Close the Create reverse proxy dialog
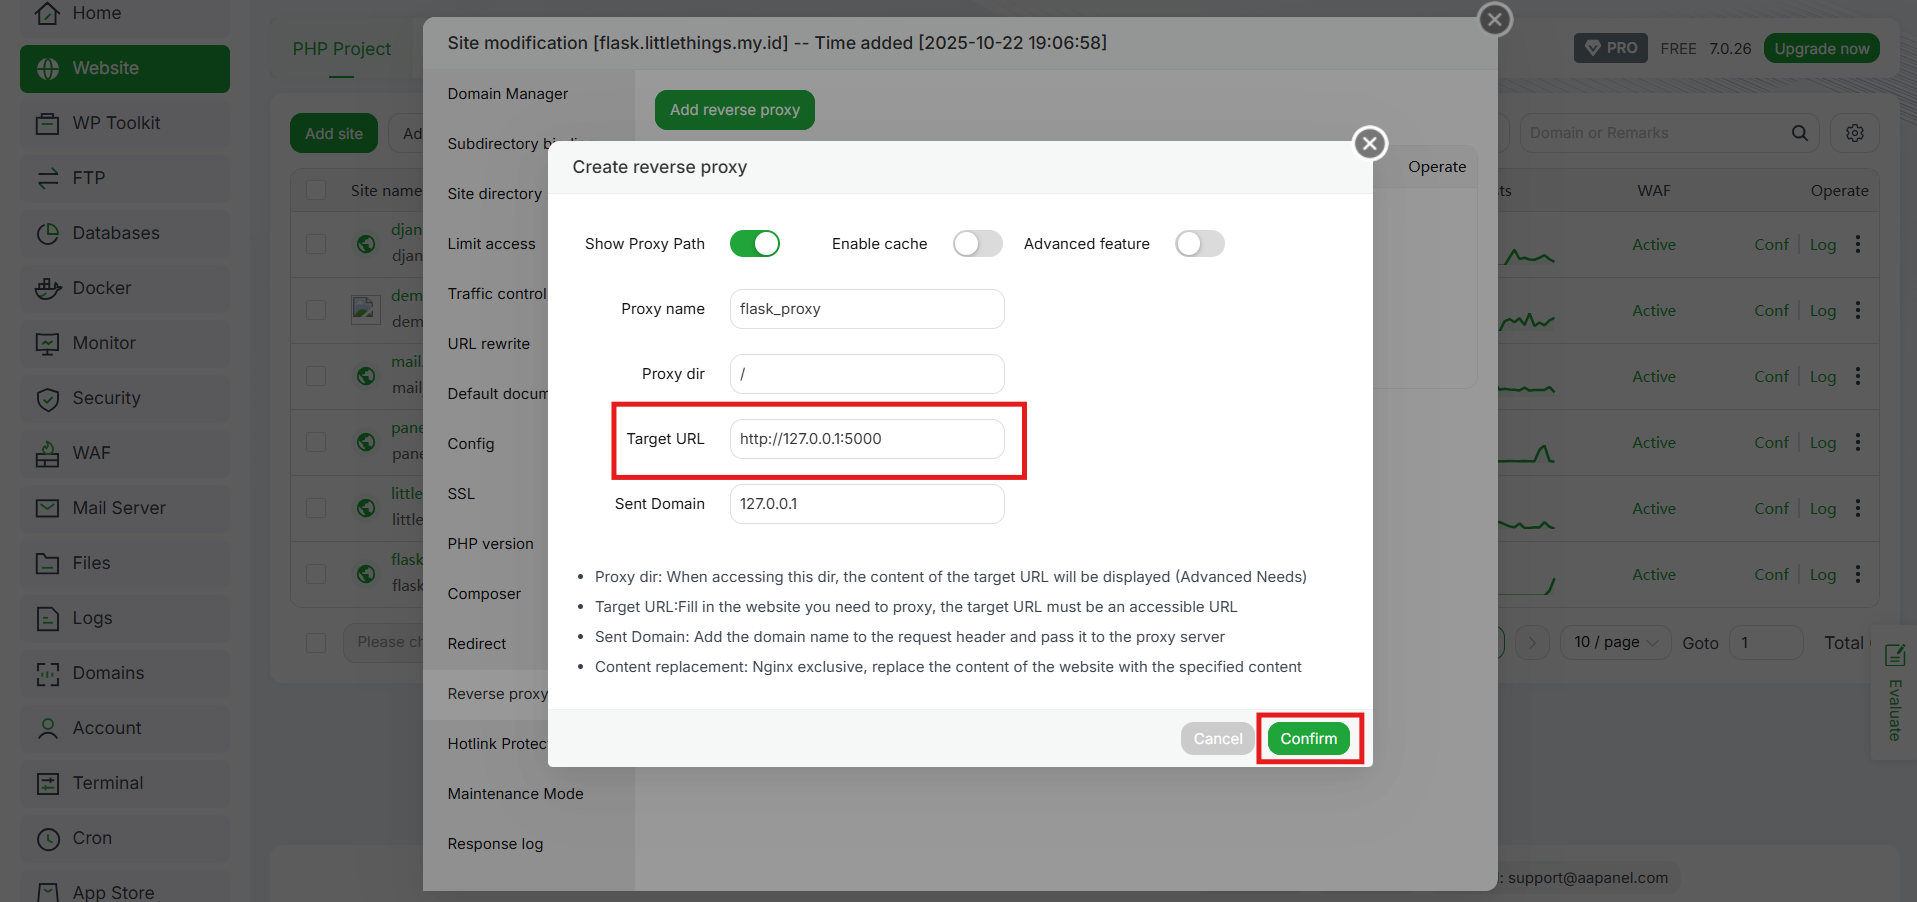Screen dimensions: 1917x902 [1370, 143]
